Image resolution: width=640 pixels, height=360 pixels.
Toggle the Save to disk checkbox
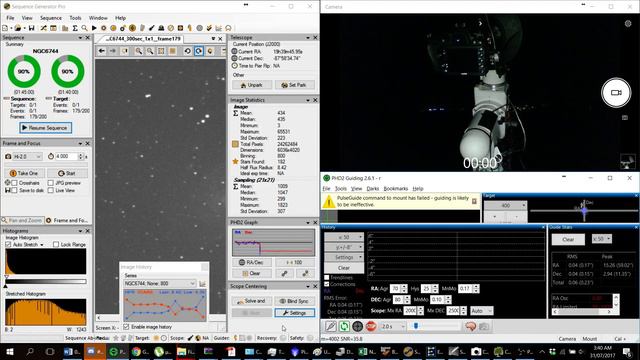[15, 190]
